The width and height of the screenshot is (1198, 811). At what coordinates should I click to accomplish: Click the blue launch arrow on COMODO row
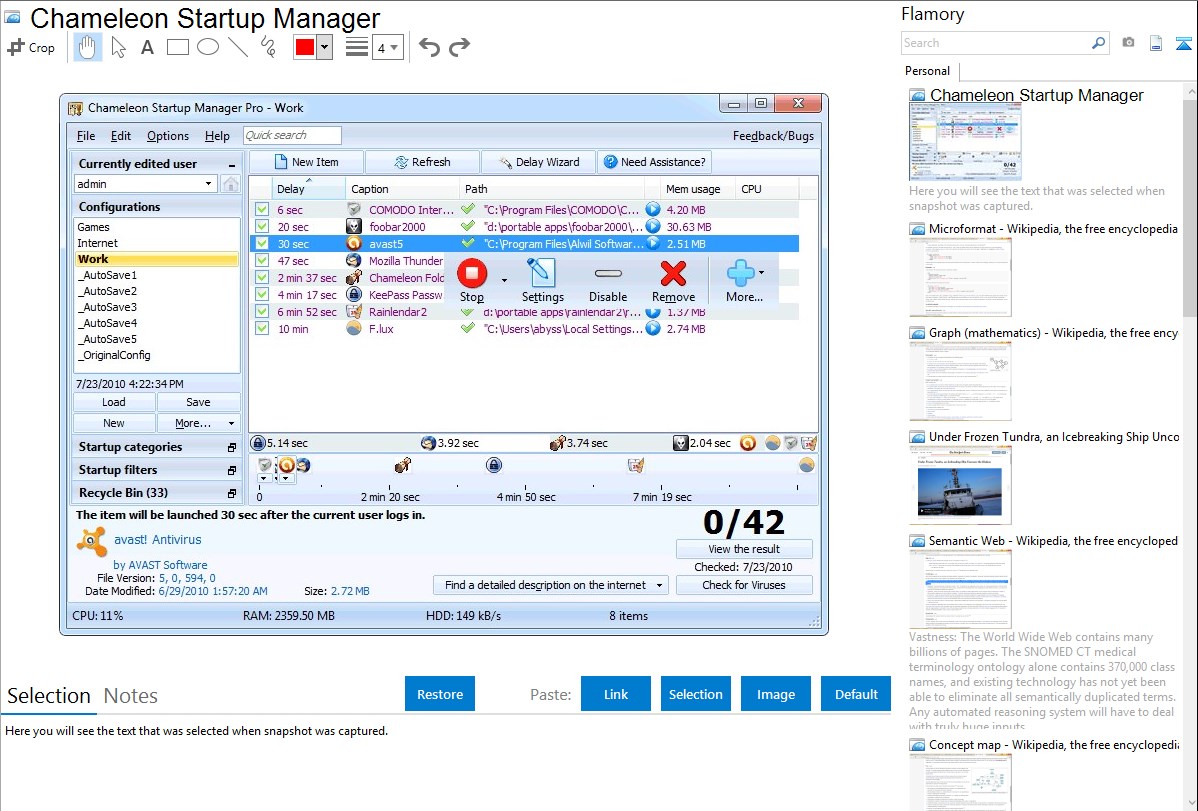pyautogui.click(x=652, y=209)
